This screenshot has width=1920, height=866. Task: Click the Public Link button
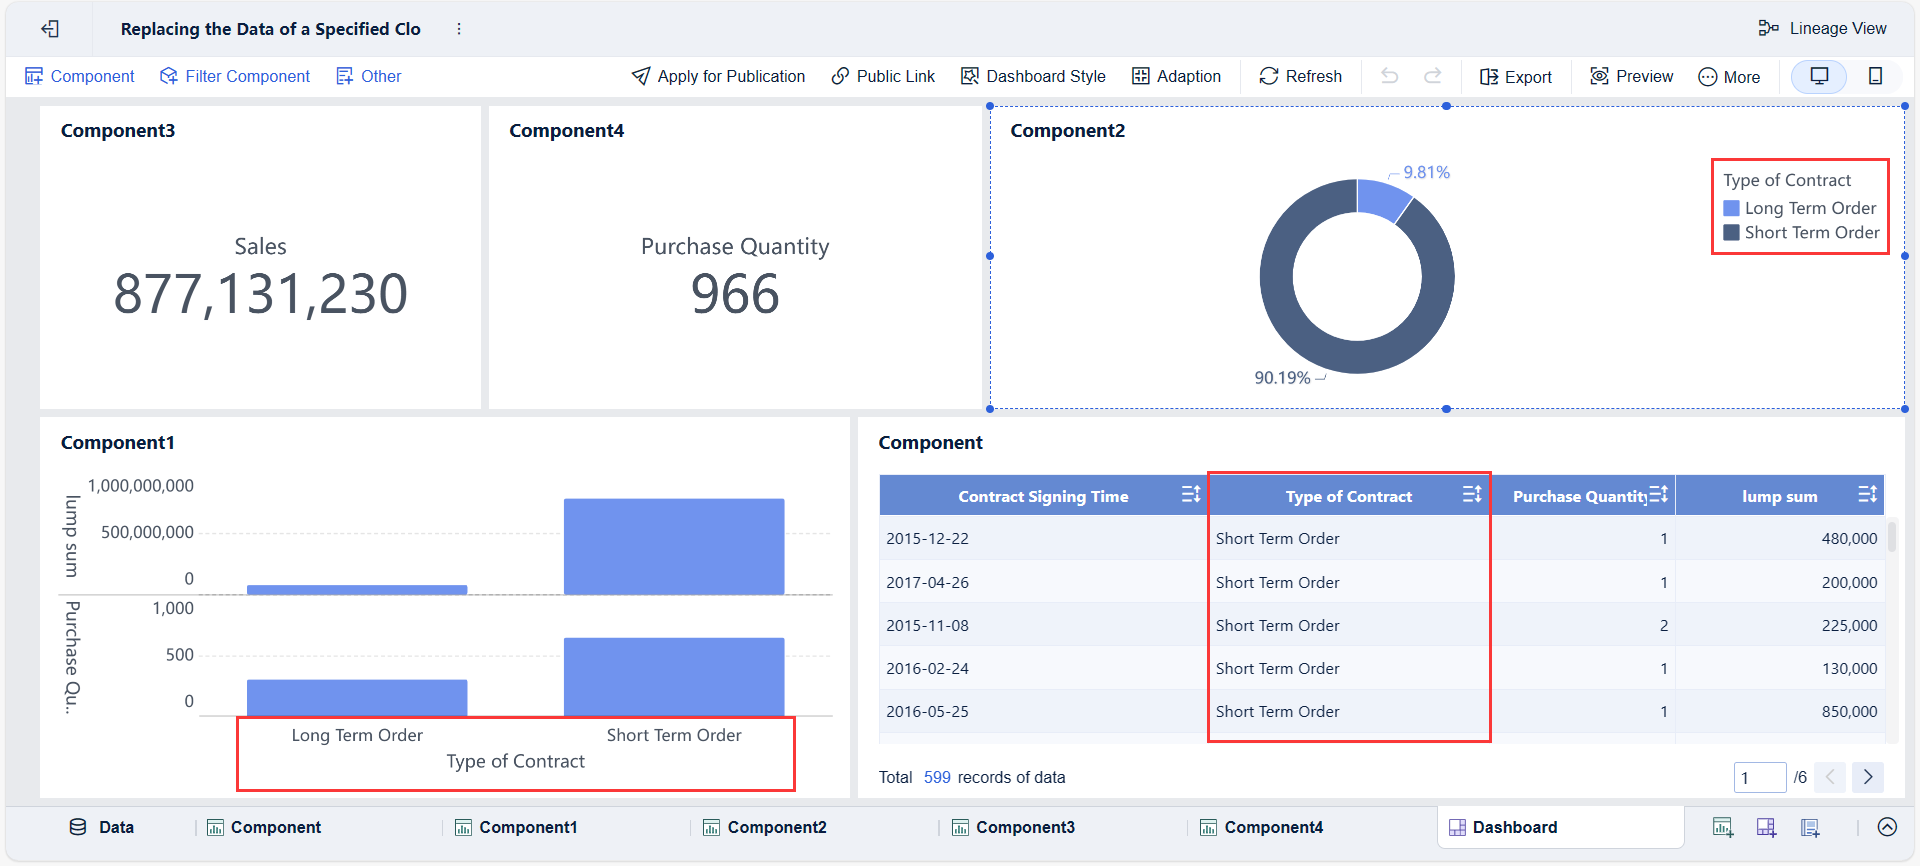pos(883,76)
